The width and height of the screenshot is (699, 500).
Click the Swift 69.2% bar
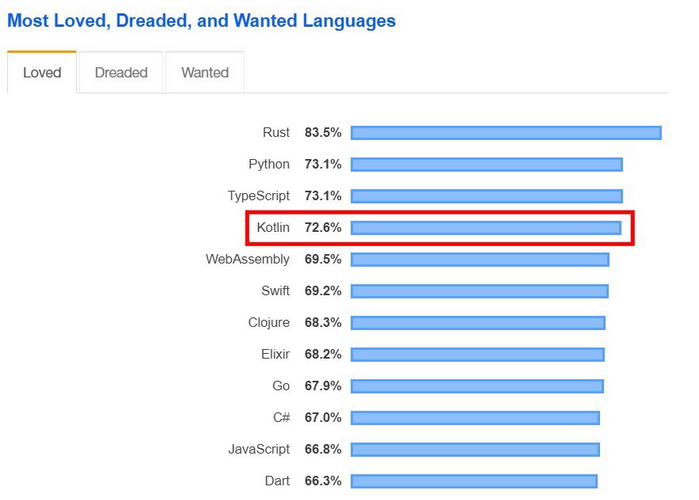point(479,291)
